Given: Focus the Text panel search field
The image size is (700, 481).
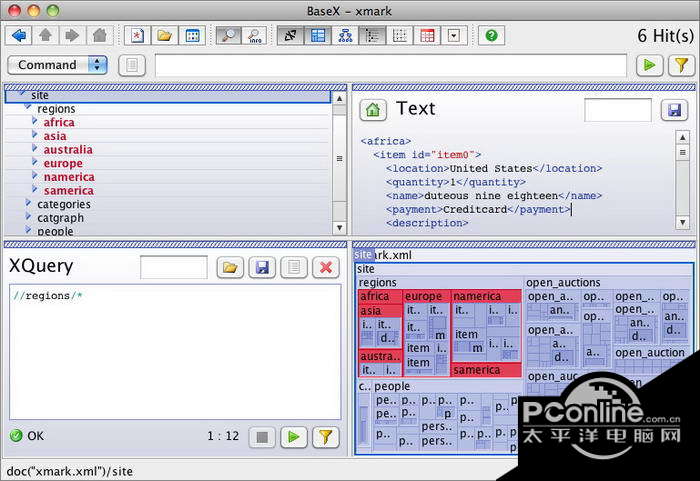Looking at the screenshot, I should click(x=618, y=110).
